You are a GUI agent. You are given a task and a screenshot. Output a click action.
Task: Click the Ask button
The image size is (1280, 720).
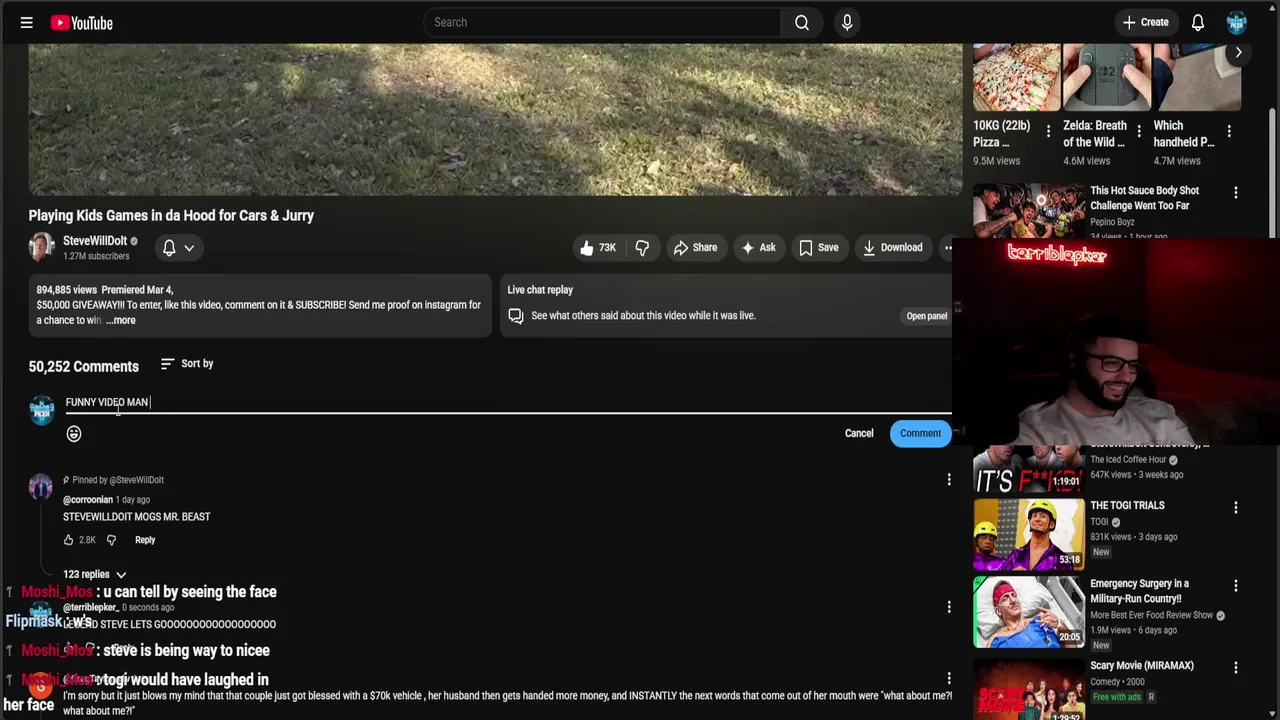[758, 247]
